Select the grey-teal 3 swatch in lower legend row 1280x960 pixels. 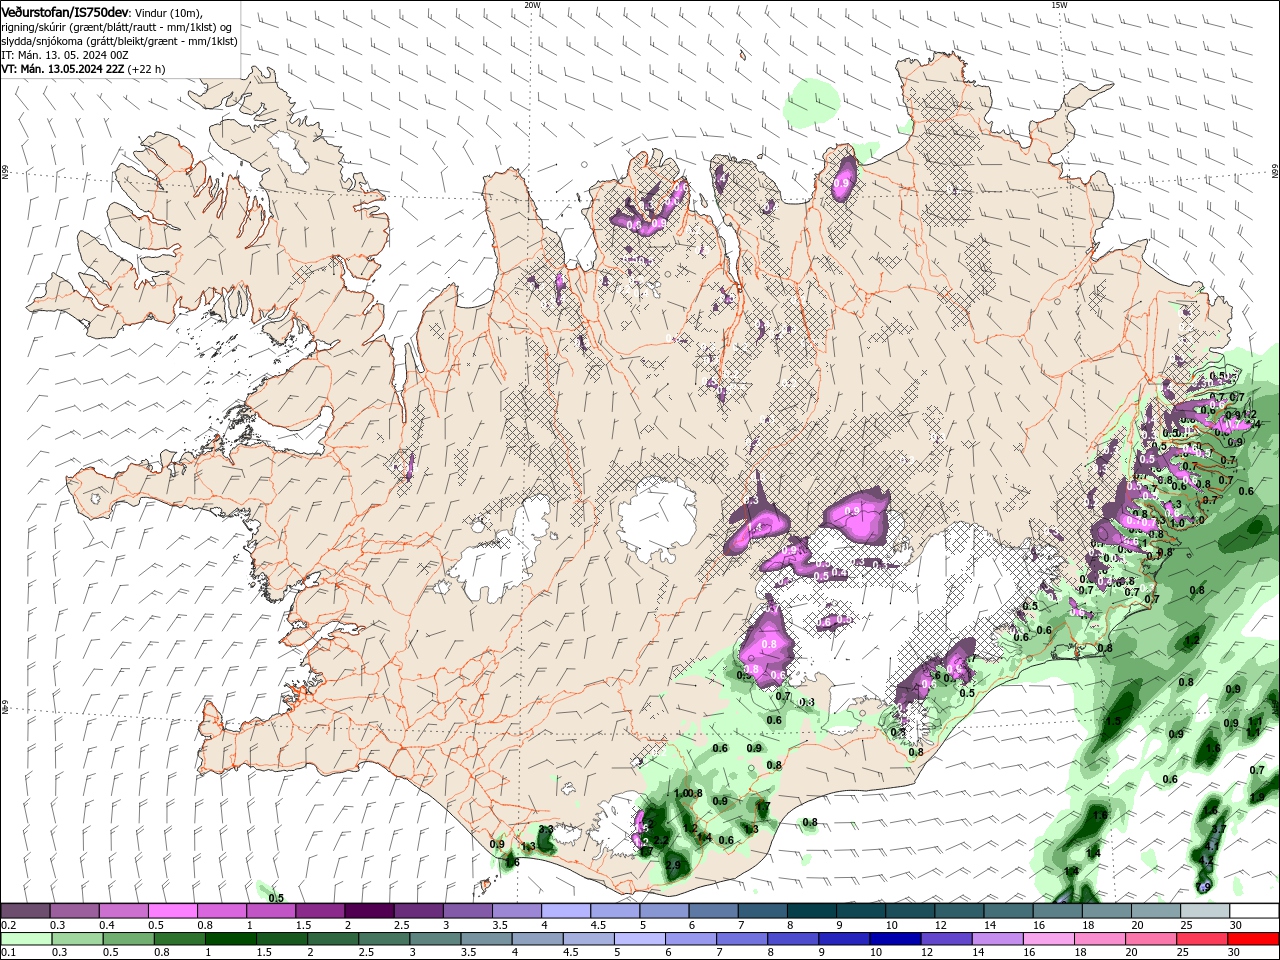click(435, 939)
